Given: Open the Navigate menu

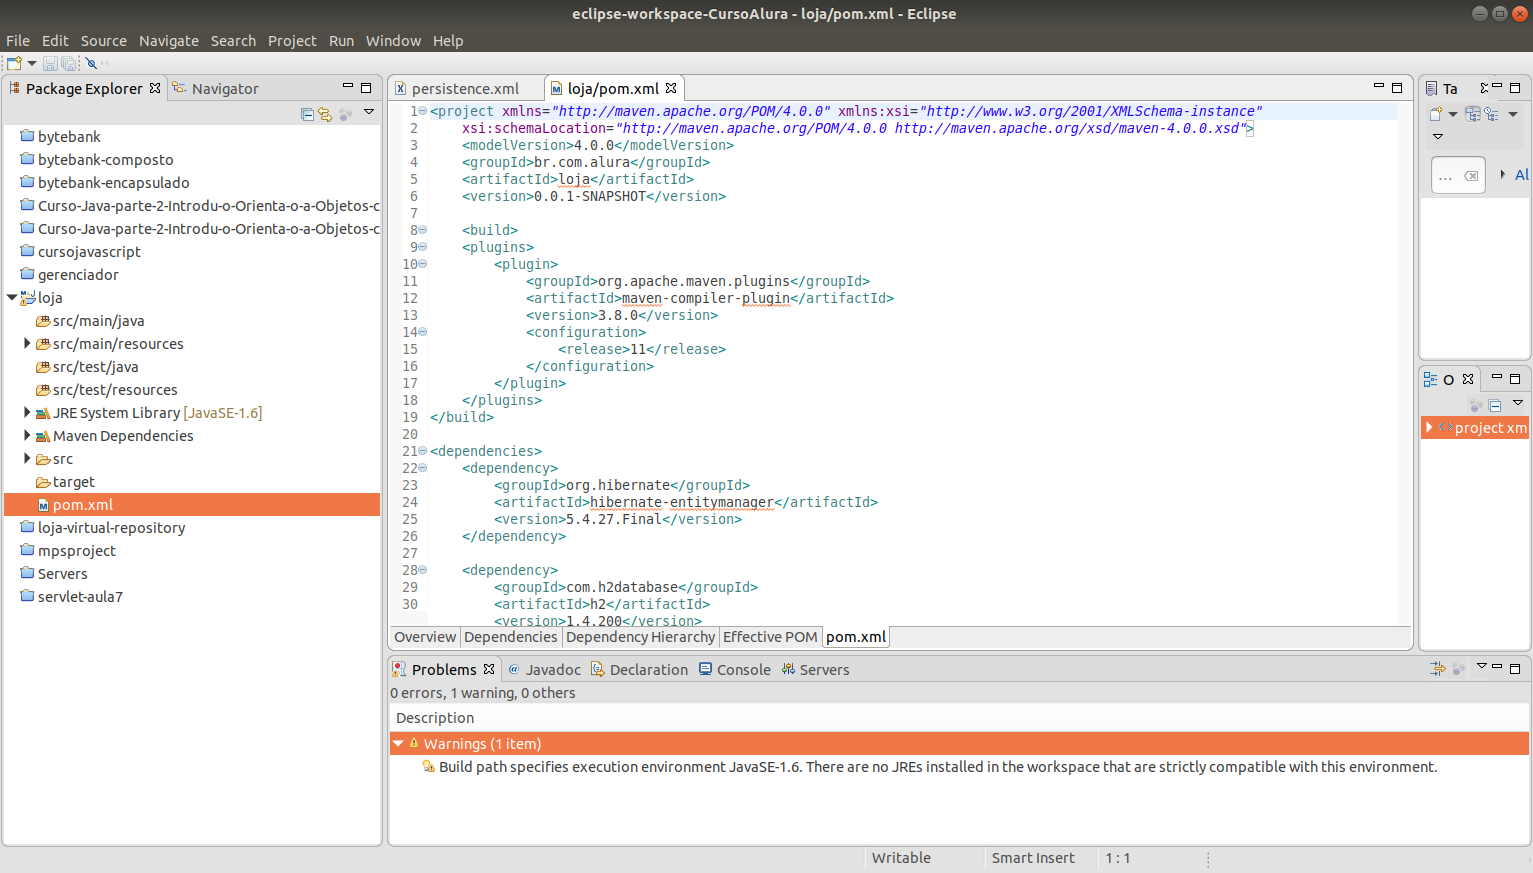Looking at the screenshot, I should [169, 41].
